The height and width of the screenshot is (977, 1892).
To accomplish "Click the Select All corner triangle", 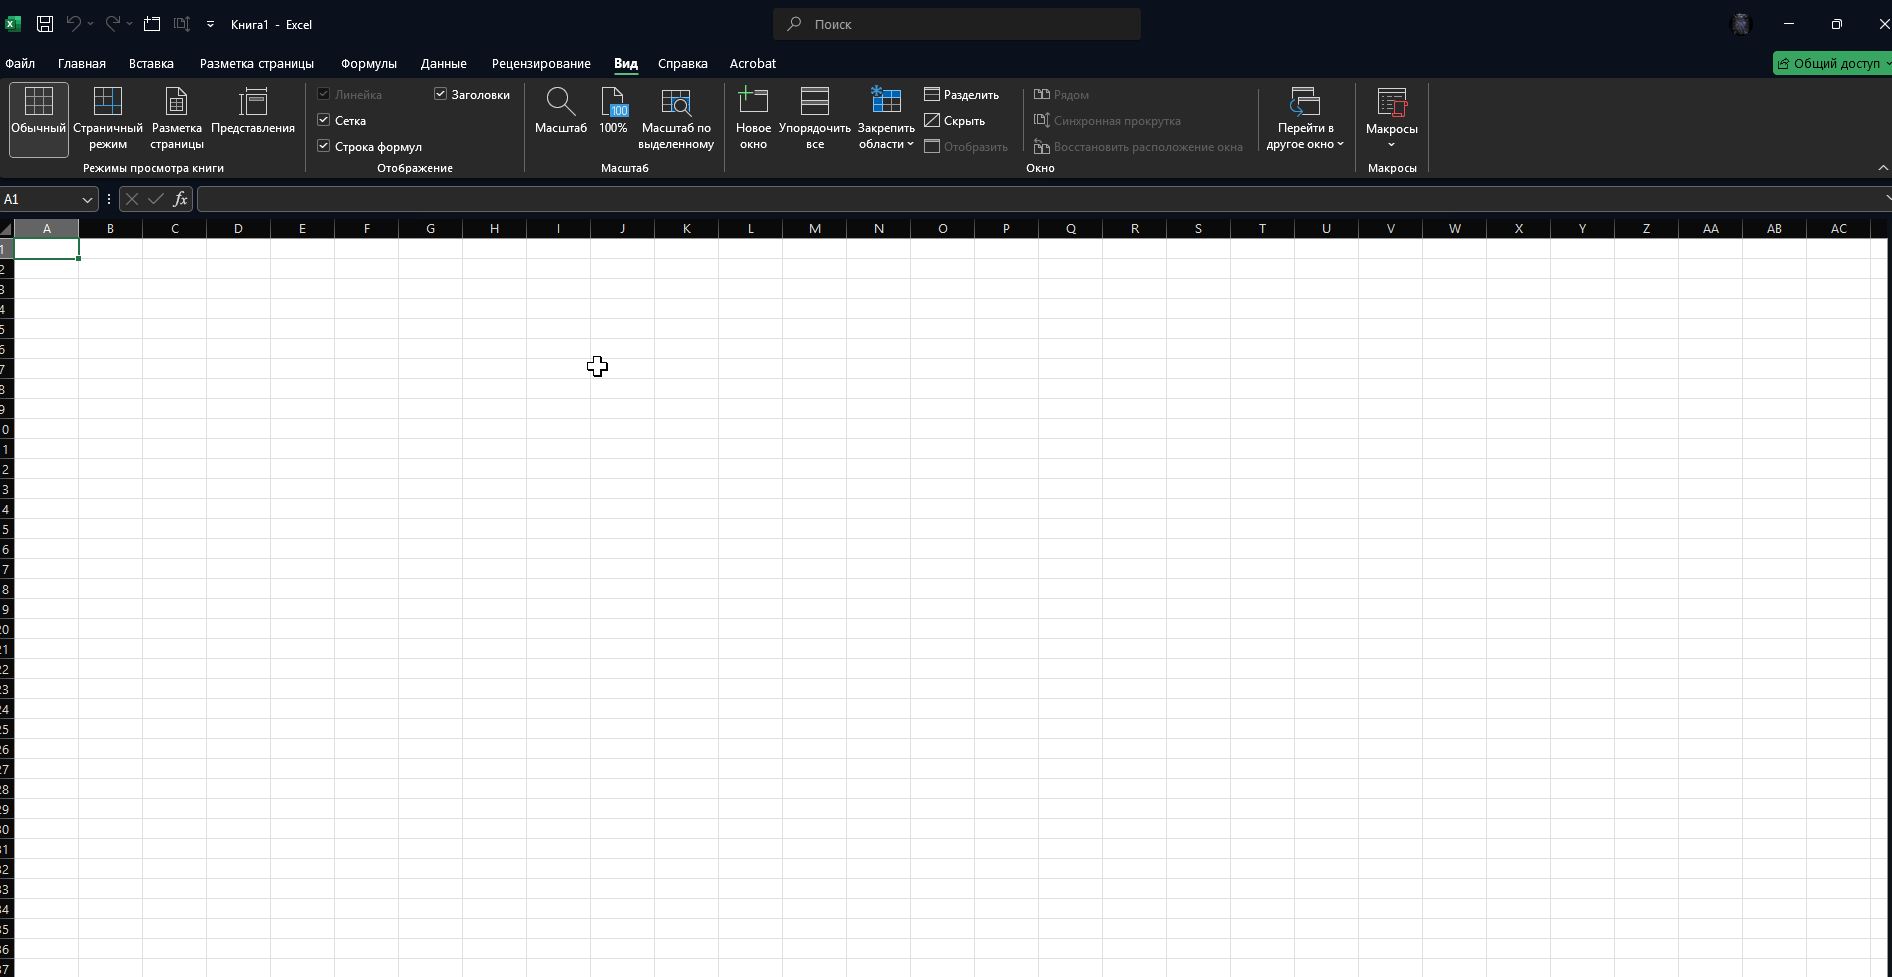I will click(7, 229).
